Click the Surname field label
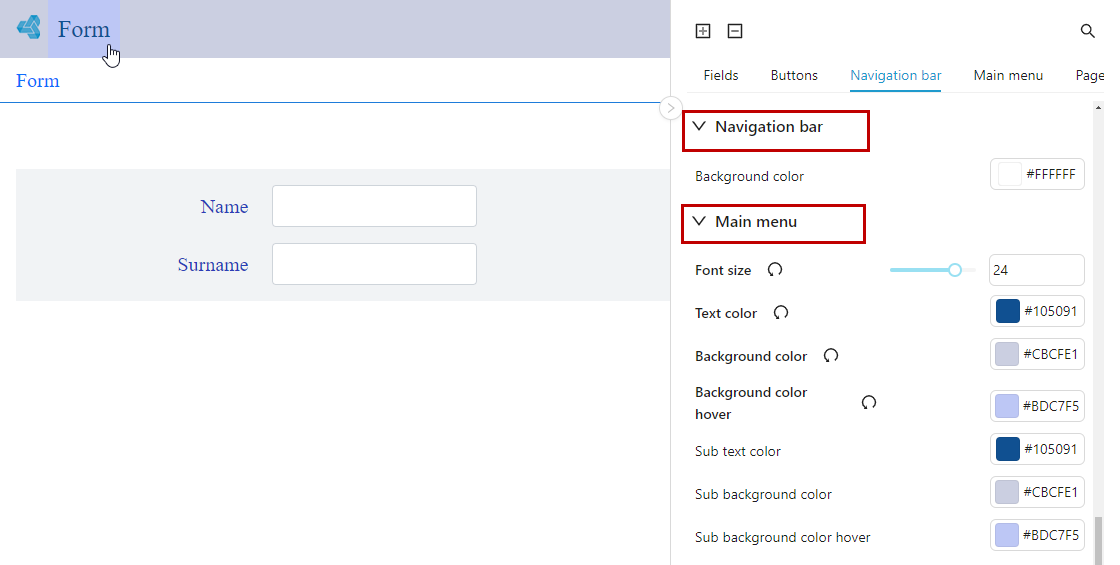The height and width of the screenshot is (565, 1120). (213, 264)
